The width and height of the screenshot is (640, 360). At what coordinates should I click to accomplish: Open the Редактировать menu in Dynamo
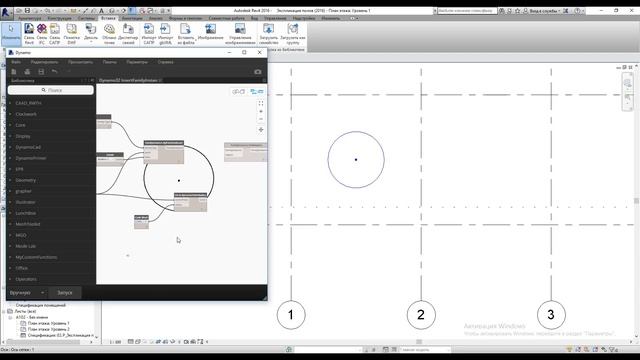coord(44,62)
